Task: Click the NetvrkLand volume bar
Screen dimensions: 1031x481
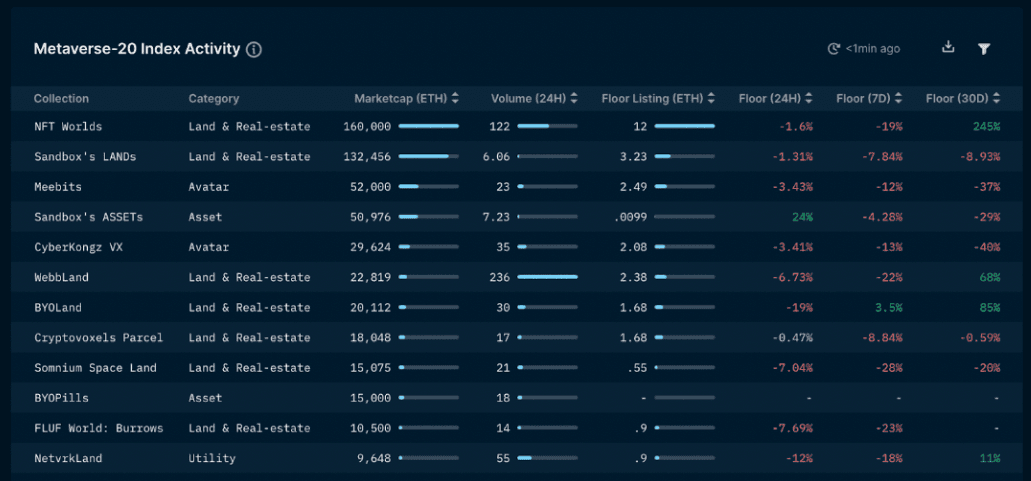Action: (548, 459)
